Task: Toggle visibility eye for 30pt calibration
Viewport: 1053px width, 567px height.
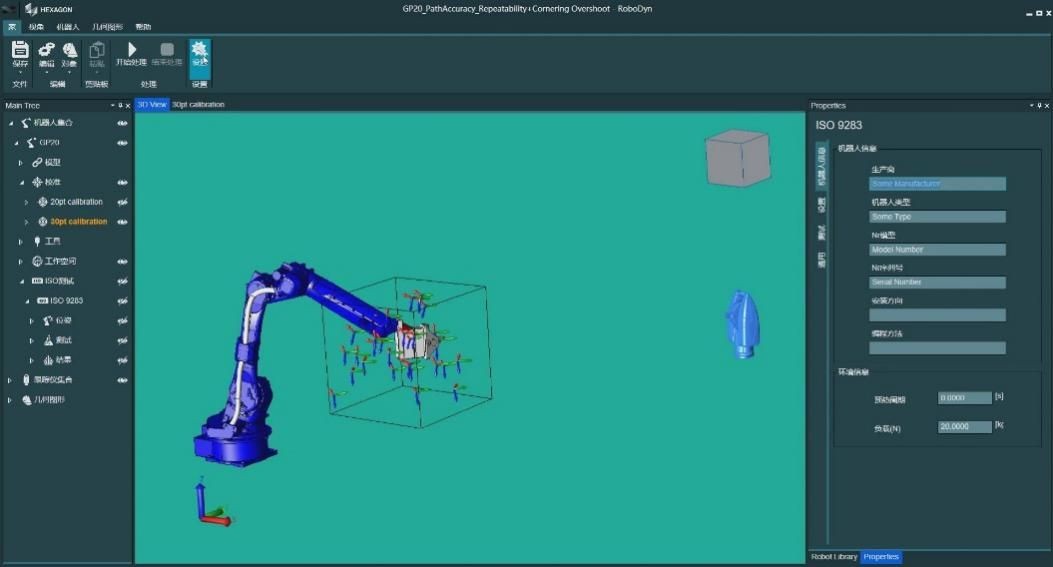Action: coord(122,222)
